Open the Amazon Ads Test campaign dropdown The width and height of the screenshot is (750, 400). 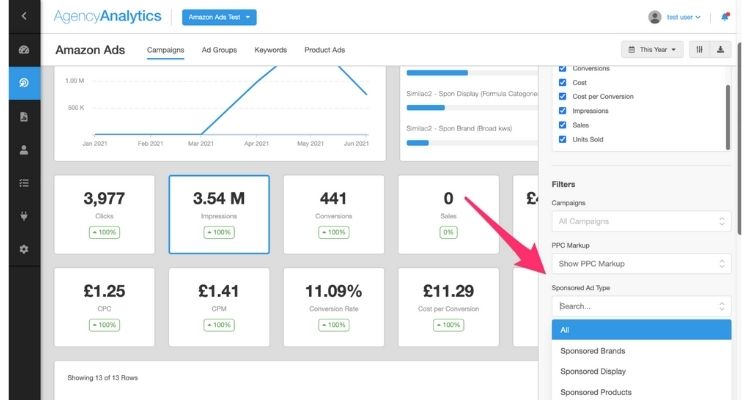click(x=219, y=17)
